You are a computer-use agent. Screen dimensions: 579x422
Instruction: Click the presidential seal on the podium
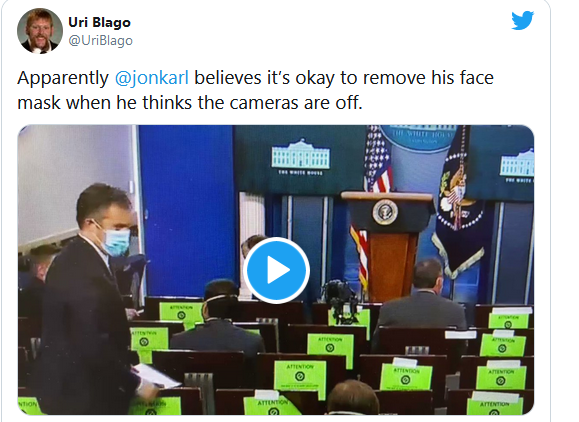[x=385, y=212]
